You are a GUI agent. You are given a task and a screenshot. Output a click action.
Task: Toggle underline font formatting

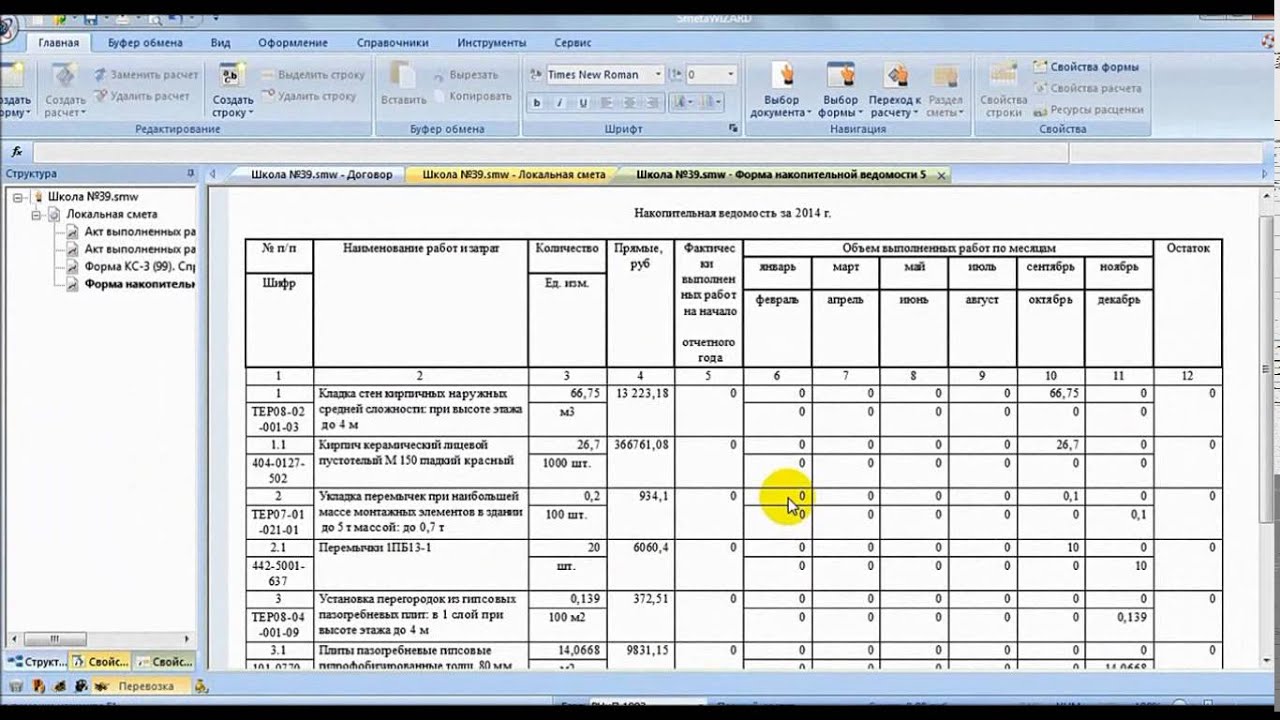click(583, 103)
